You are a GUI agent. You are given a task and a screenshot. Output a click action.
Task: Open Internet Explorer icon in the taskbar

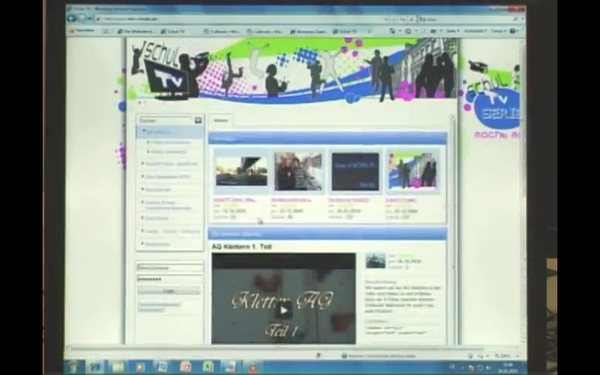(x=94, y=368)
